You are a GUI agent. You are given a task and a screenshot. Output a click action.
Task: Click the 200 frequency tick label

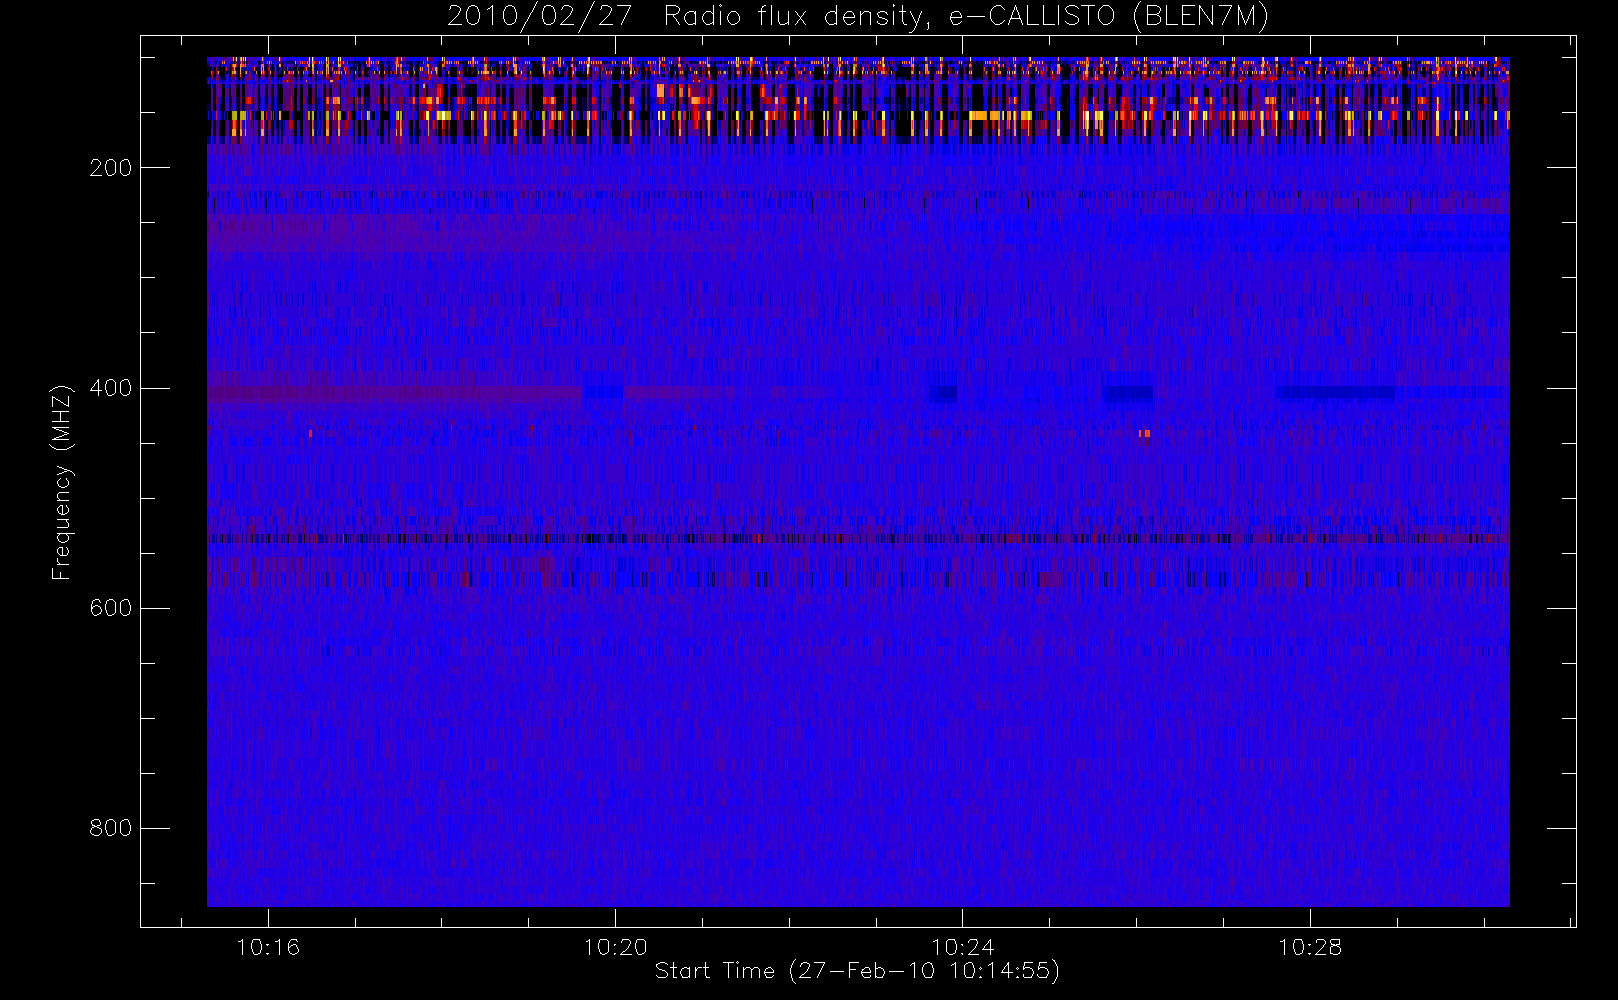click(x=111, y=168)
